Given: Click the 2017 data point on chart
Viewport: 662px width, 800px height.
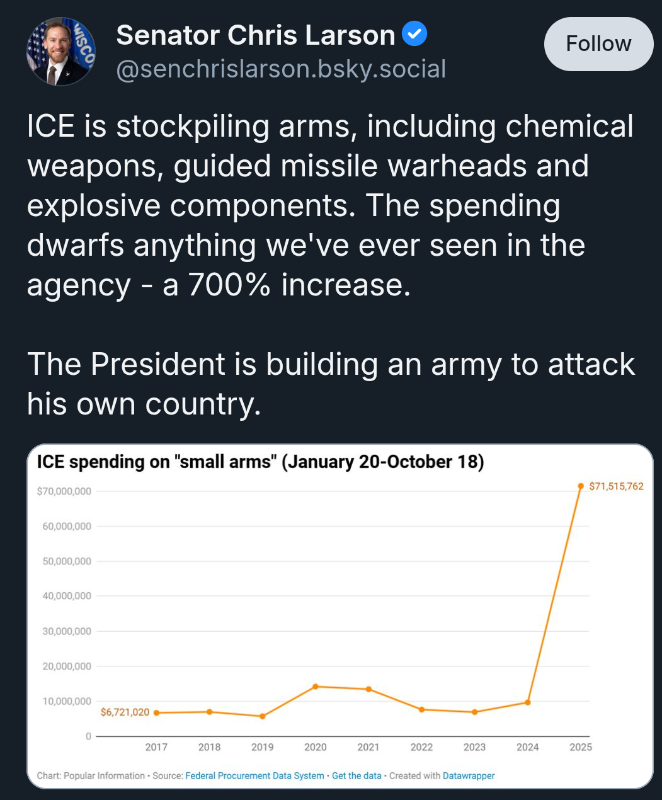Looking at the screenshot, I should click(156, 713).
